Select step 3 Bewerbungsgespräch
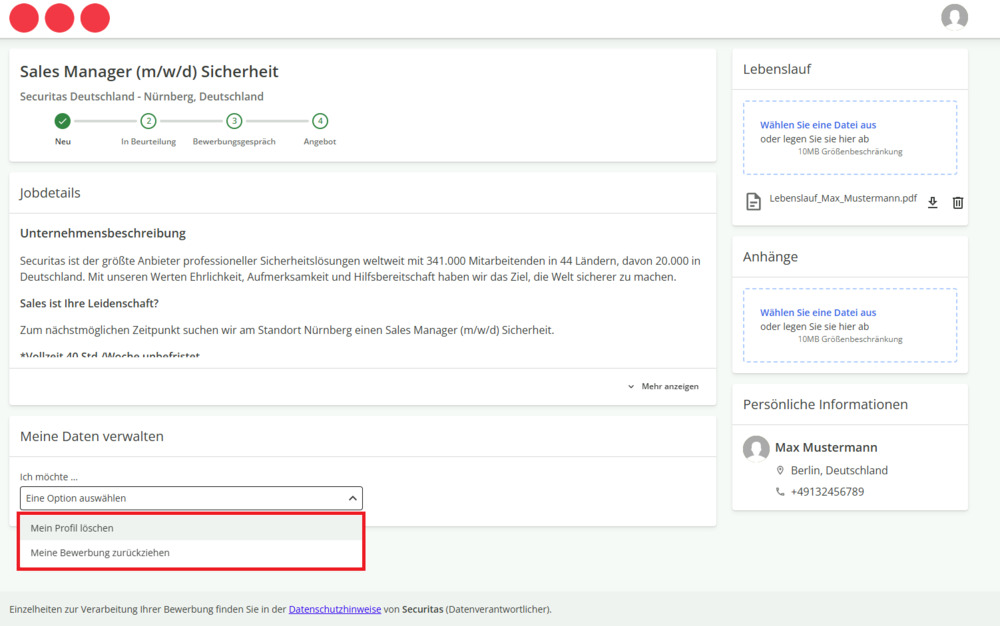1000x626 pixels. (x=234, y=121)
